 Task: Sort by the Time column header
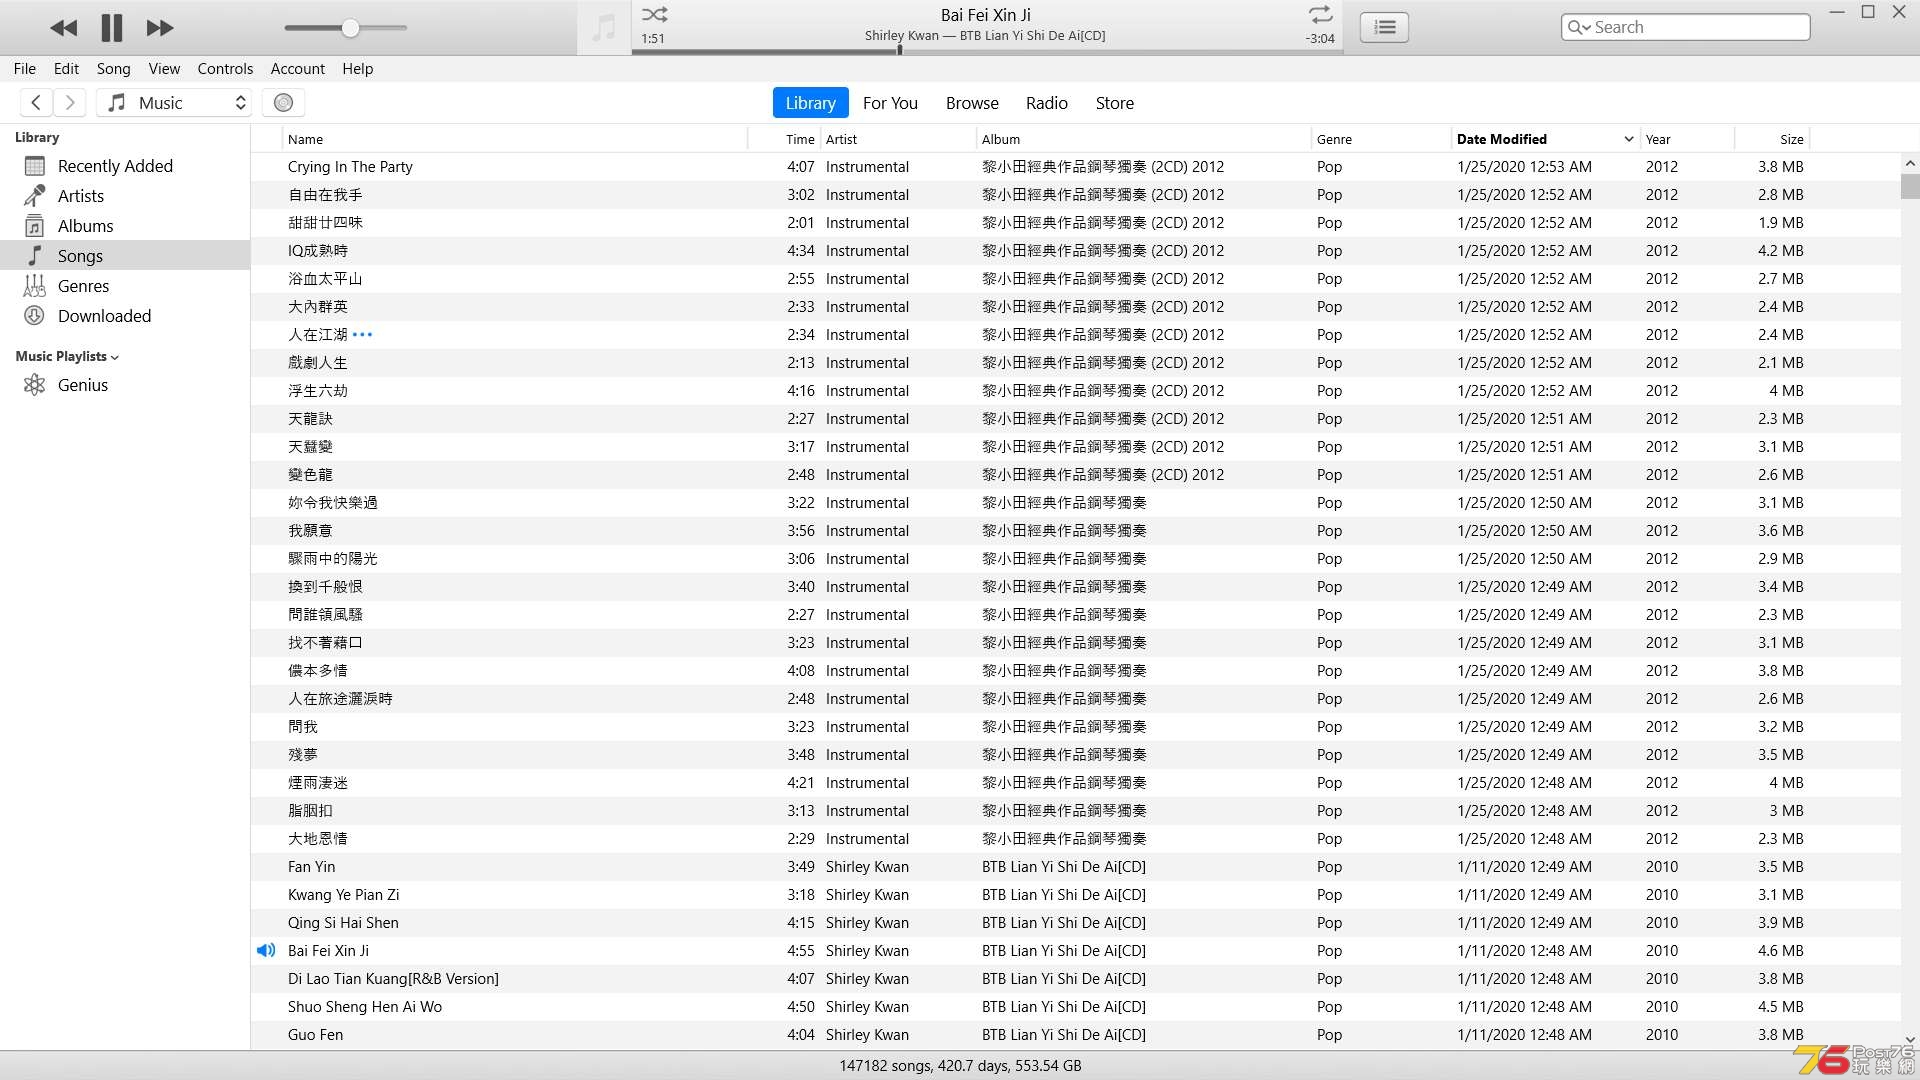click(784, 139)
